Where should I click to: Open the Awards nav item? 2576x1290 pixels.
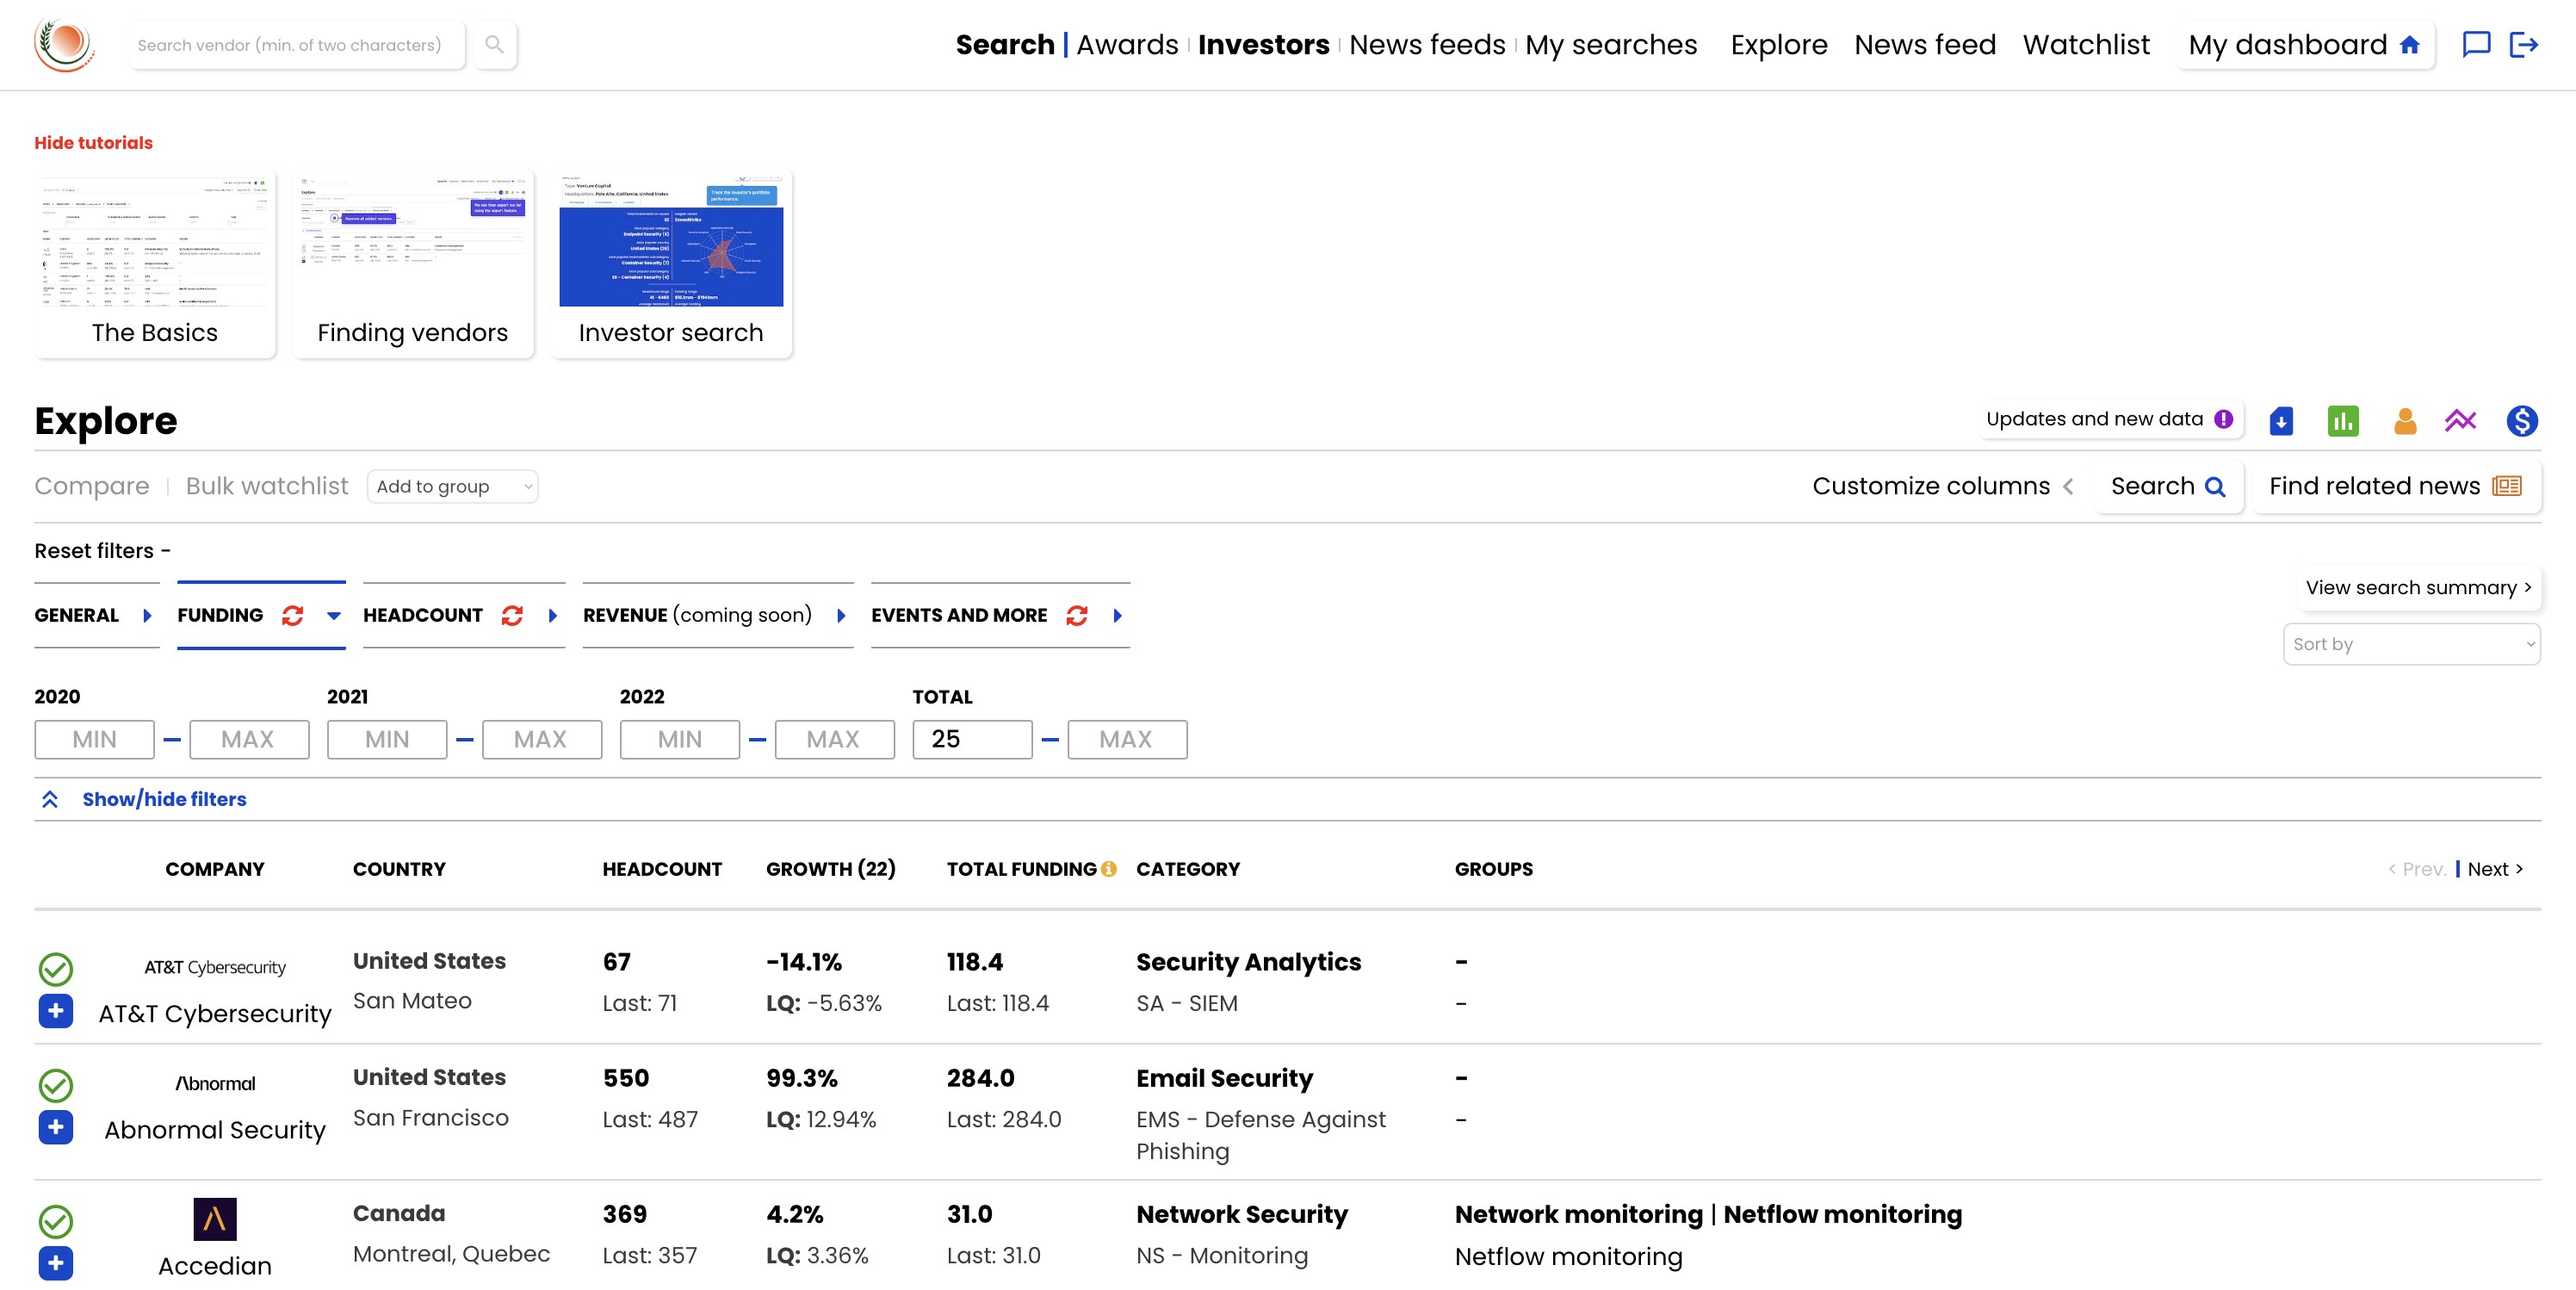1127,44
